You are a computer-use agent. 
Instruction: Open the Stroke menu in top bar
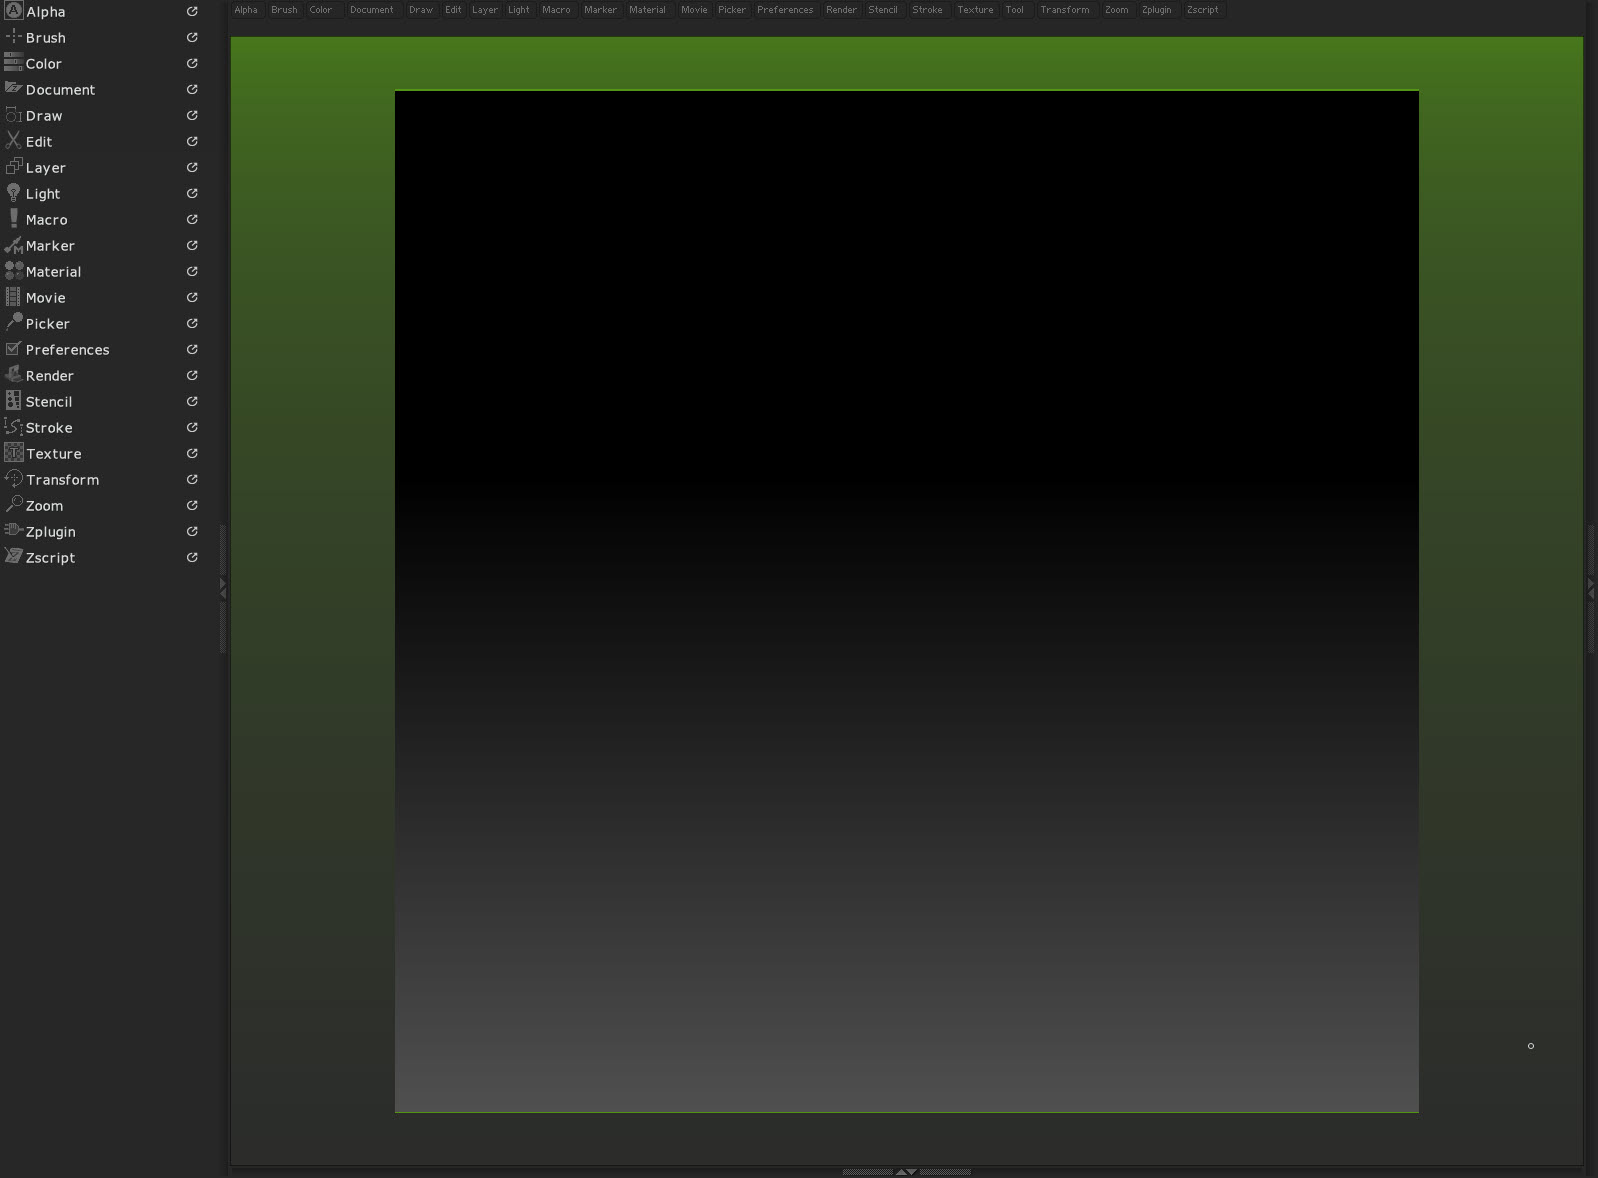[x=927, y=10]
